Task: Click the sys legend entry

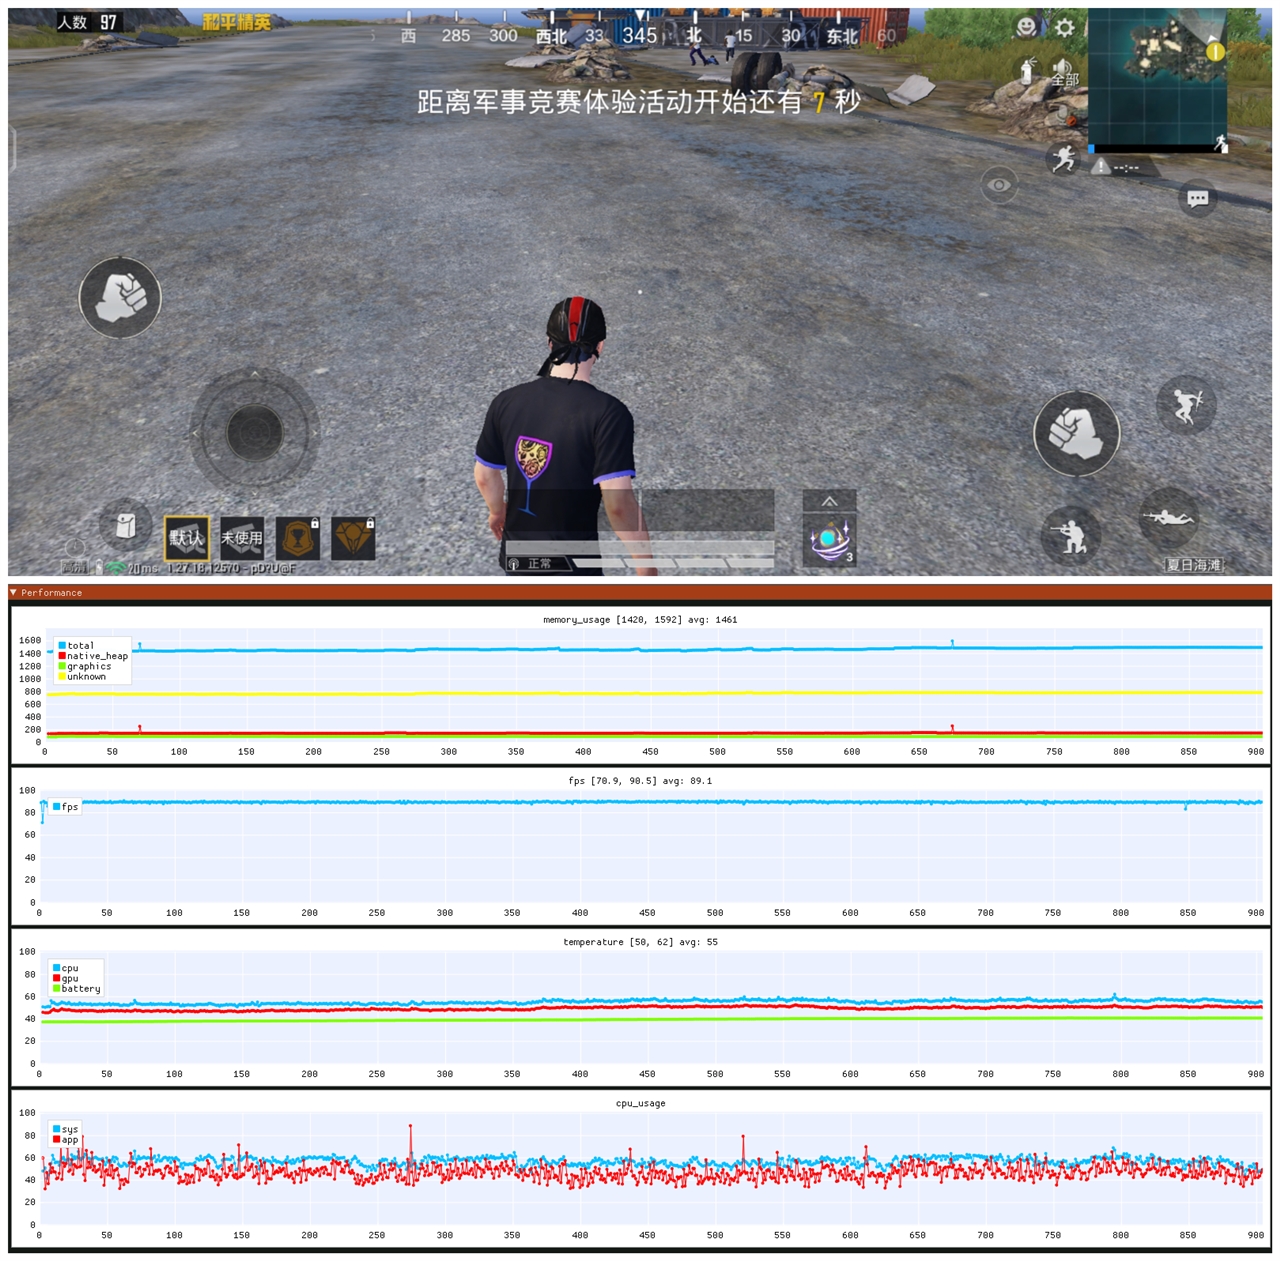Action: pos(66,1129)
